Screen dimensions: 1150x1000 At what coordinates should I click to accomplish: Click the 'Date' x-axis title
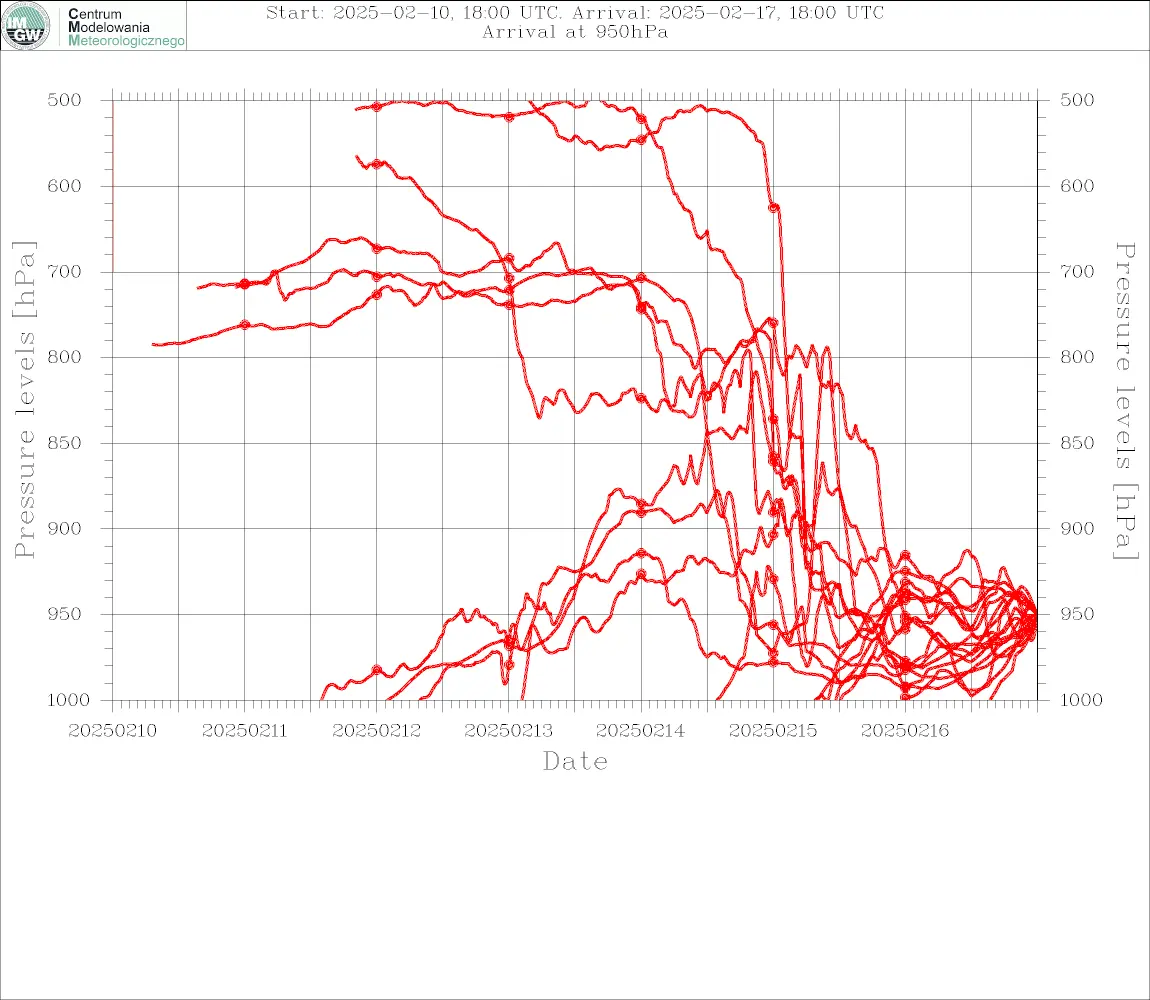pyautogui.click(x=575, y=761)
